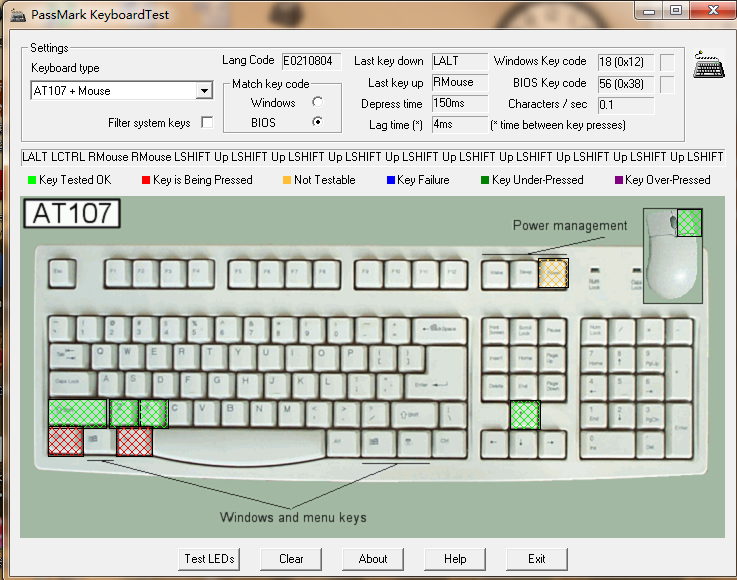
Task: Select BIOS match key code radio
Action: (318, 122)
